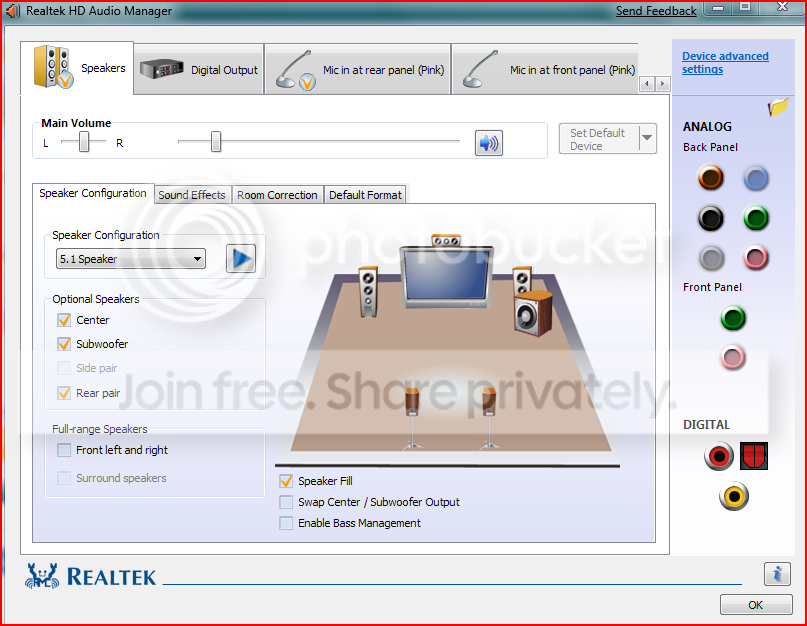The width and height of the screenshot is (807, 626).
Task: Expand the Set Default Device arrow
Action: (647, 138)
